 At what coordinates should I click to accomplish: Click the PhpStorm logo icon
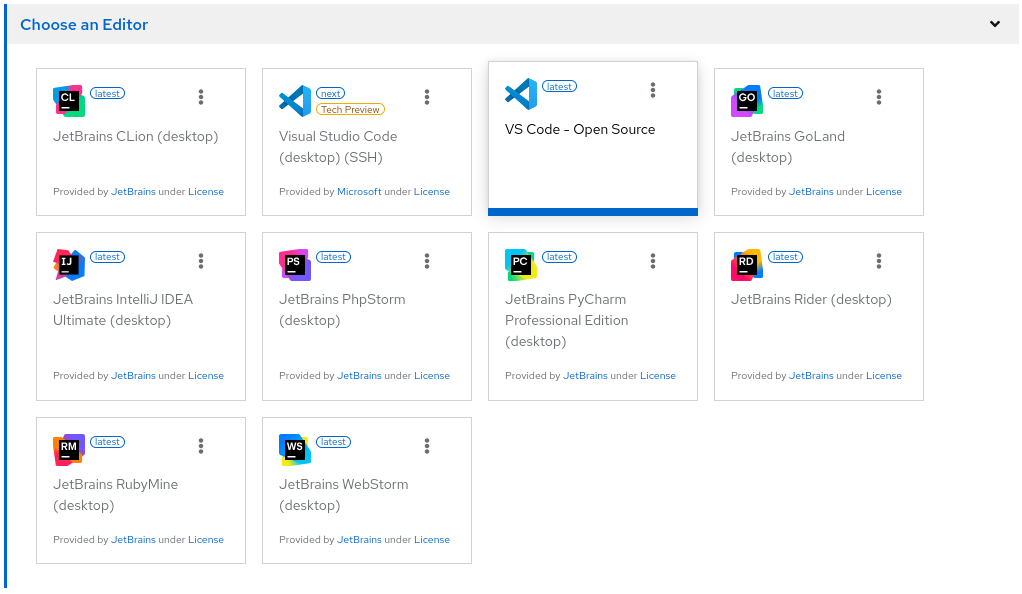click(295, 265)
